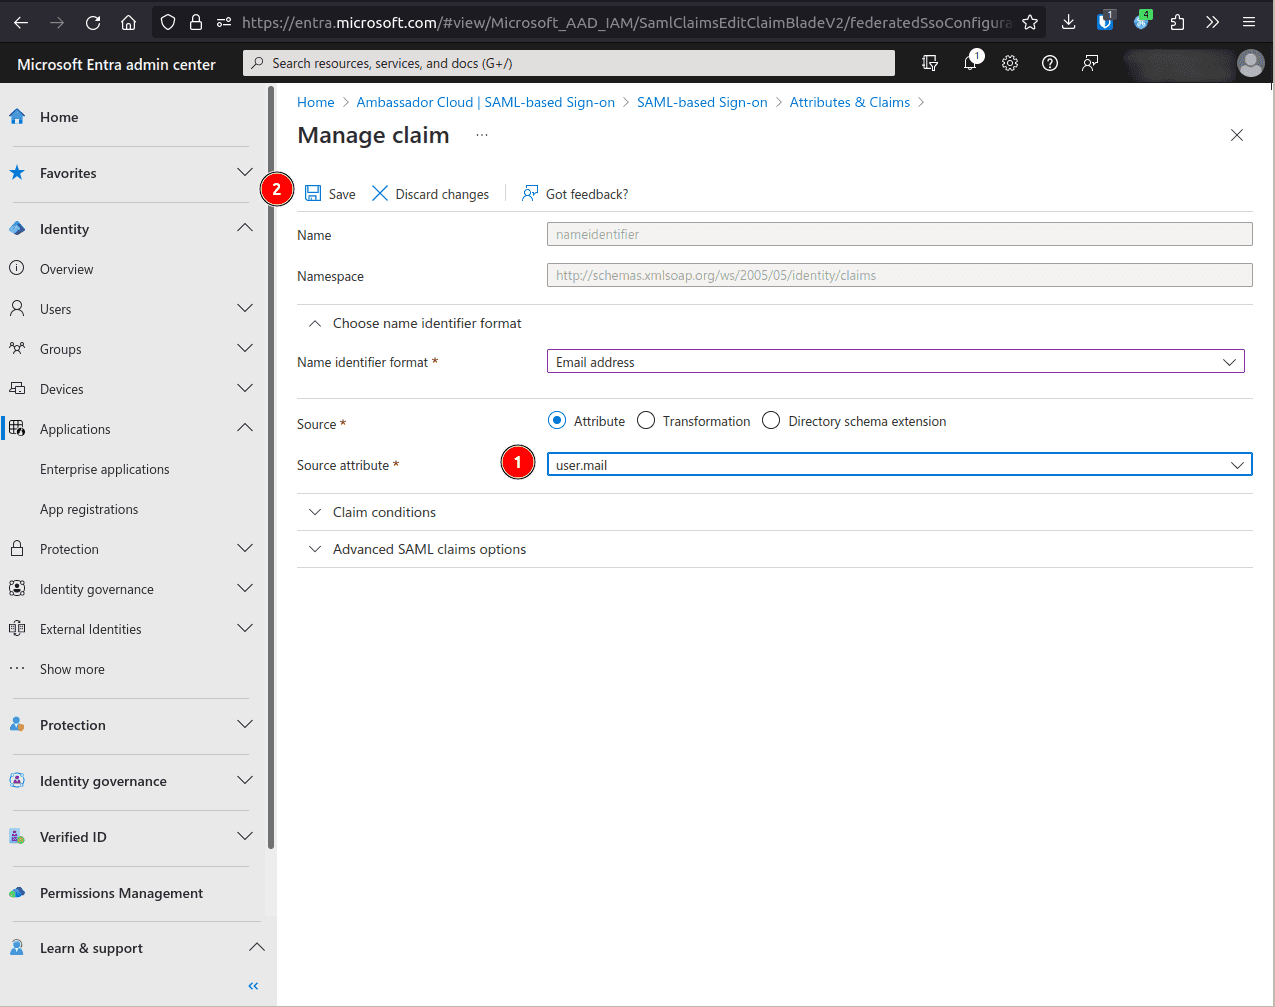Collapse Applications in the sidebar
This screenshot has height=1007, width=1275.
245,428
